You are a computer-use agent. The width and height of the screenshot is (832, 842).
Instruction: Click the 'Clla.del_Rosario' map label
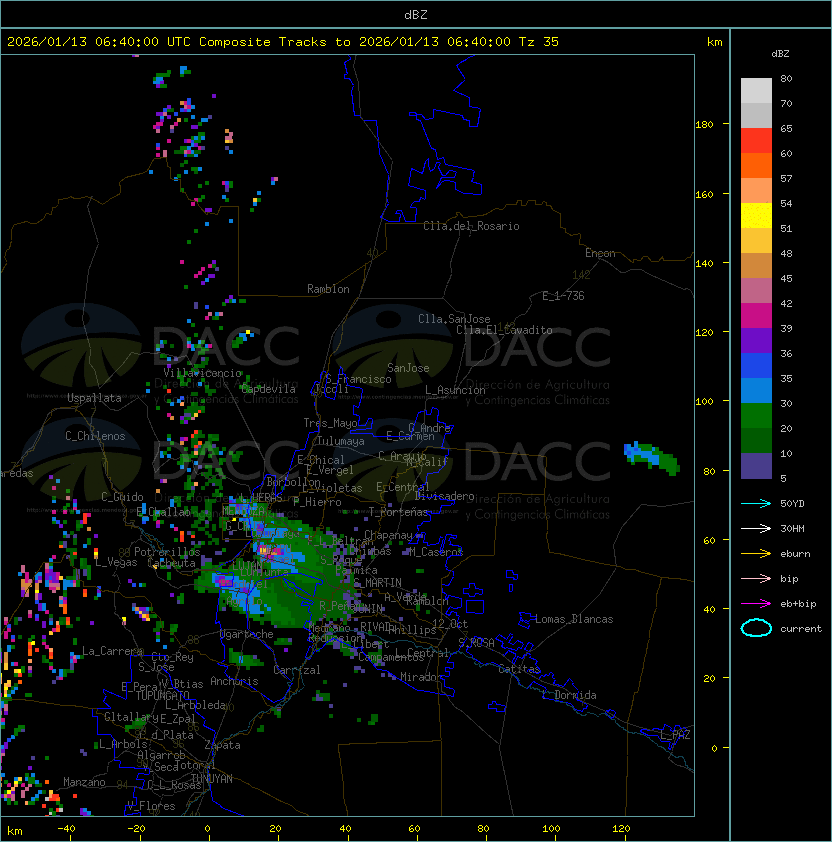click(x=471, y=226)
